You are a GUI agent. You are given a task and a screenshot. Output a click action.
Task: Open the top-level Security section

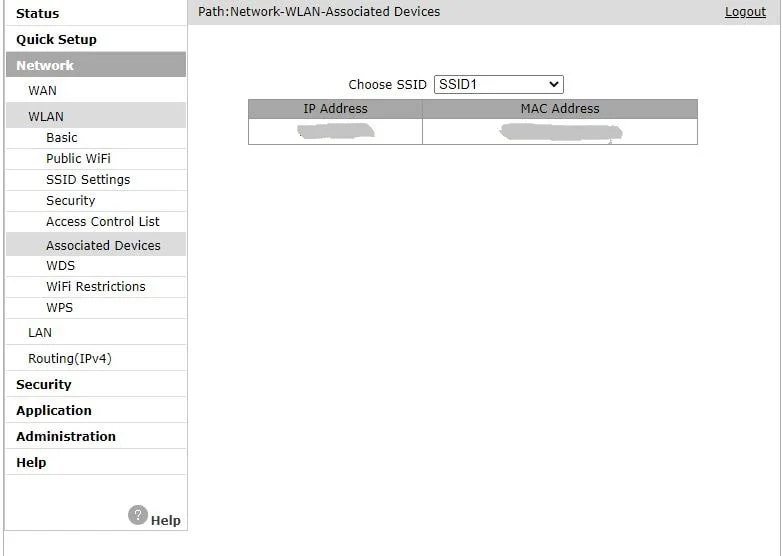pos(43,384)
